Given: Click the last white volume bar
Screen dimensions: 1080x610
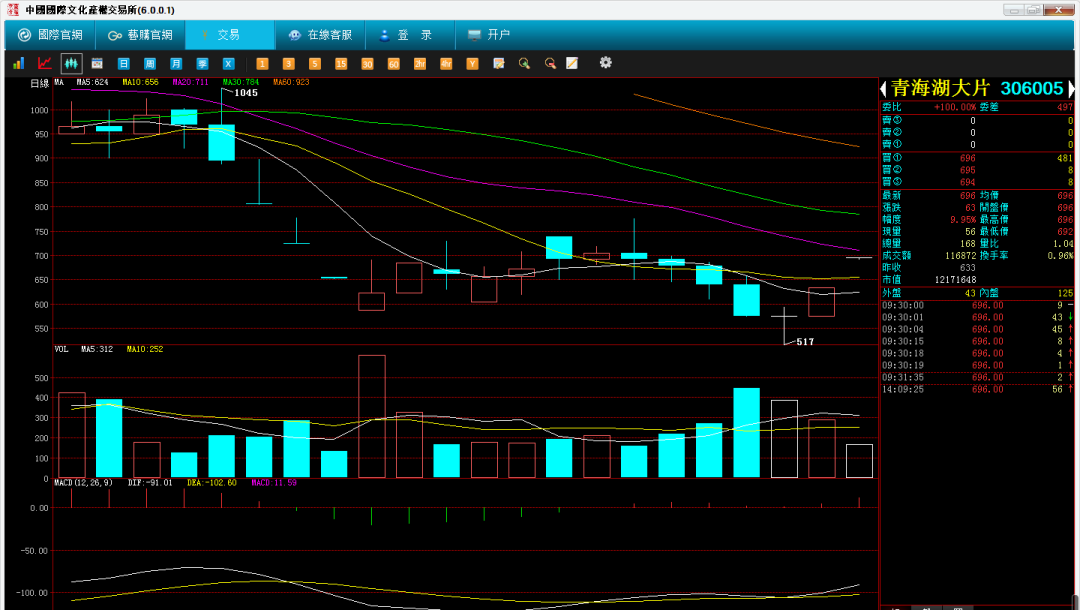Looking at the screenshot, I should [859, 461].
